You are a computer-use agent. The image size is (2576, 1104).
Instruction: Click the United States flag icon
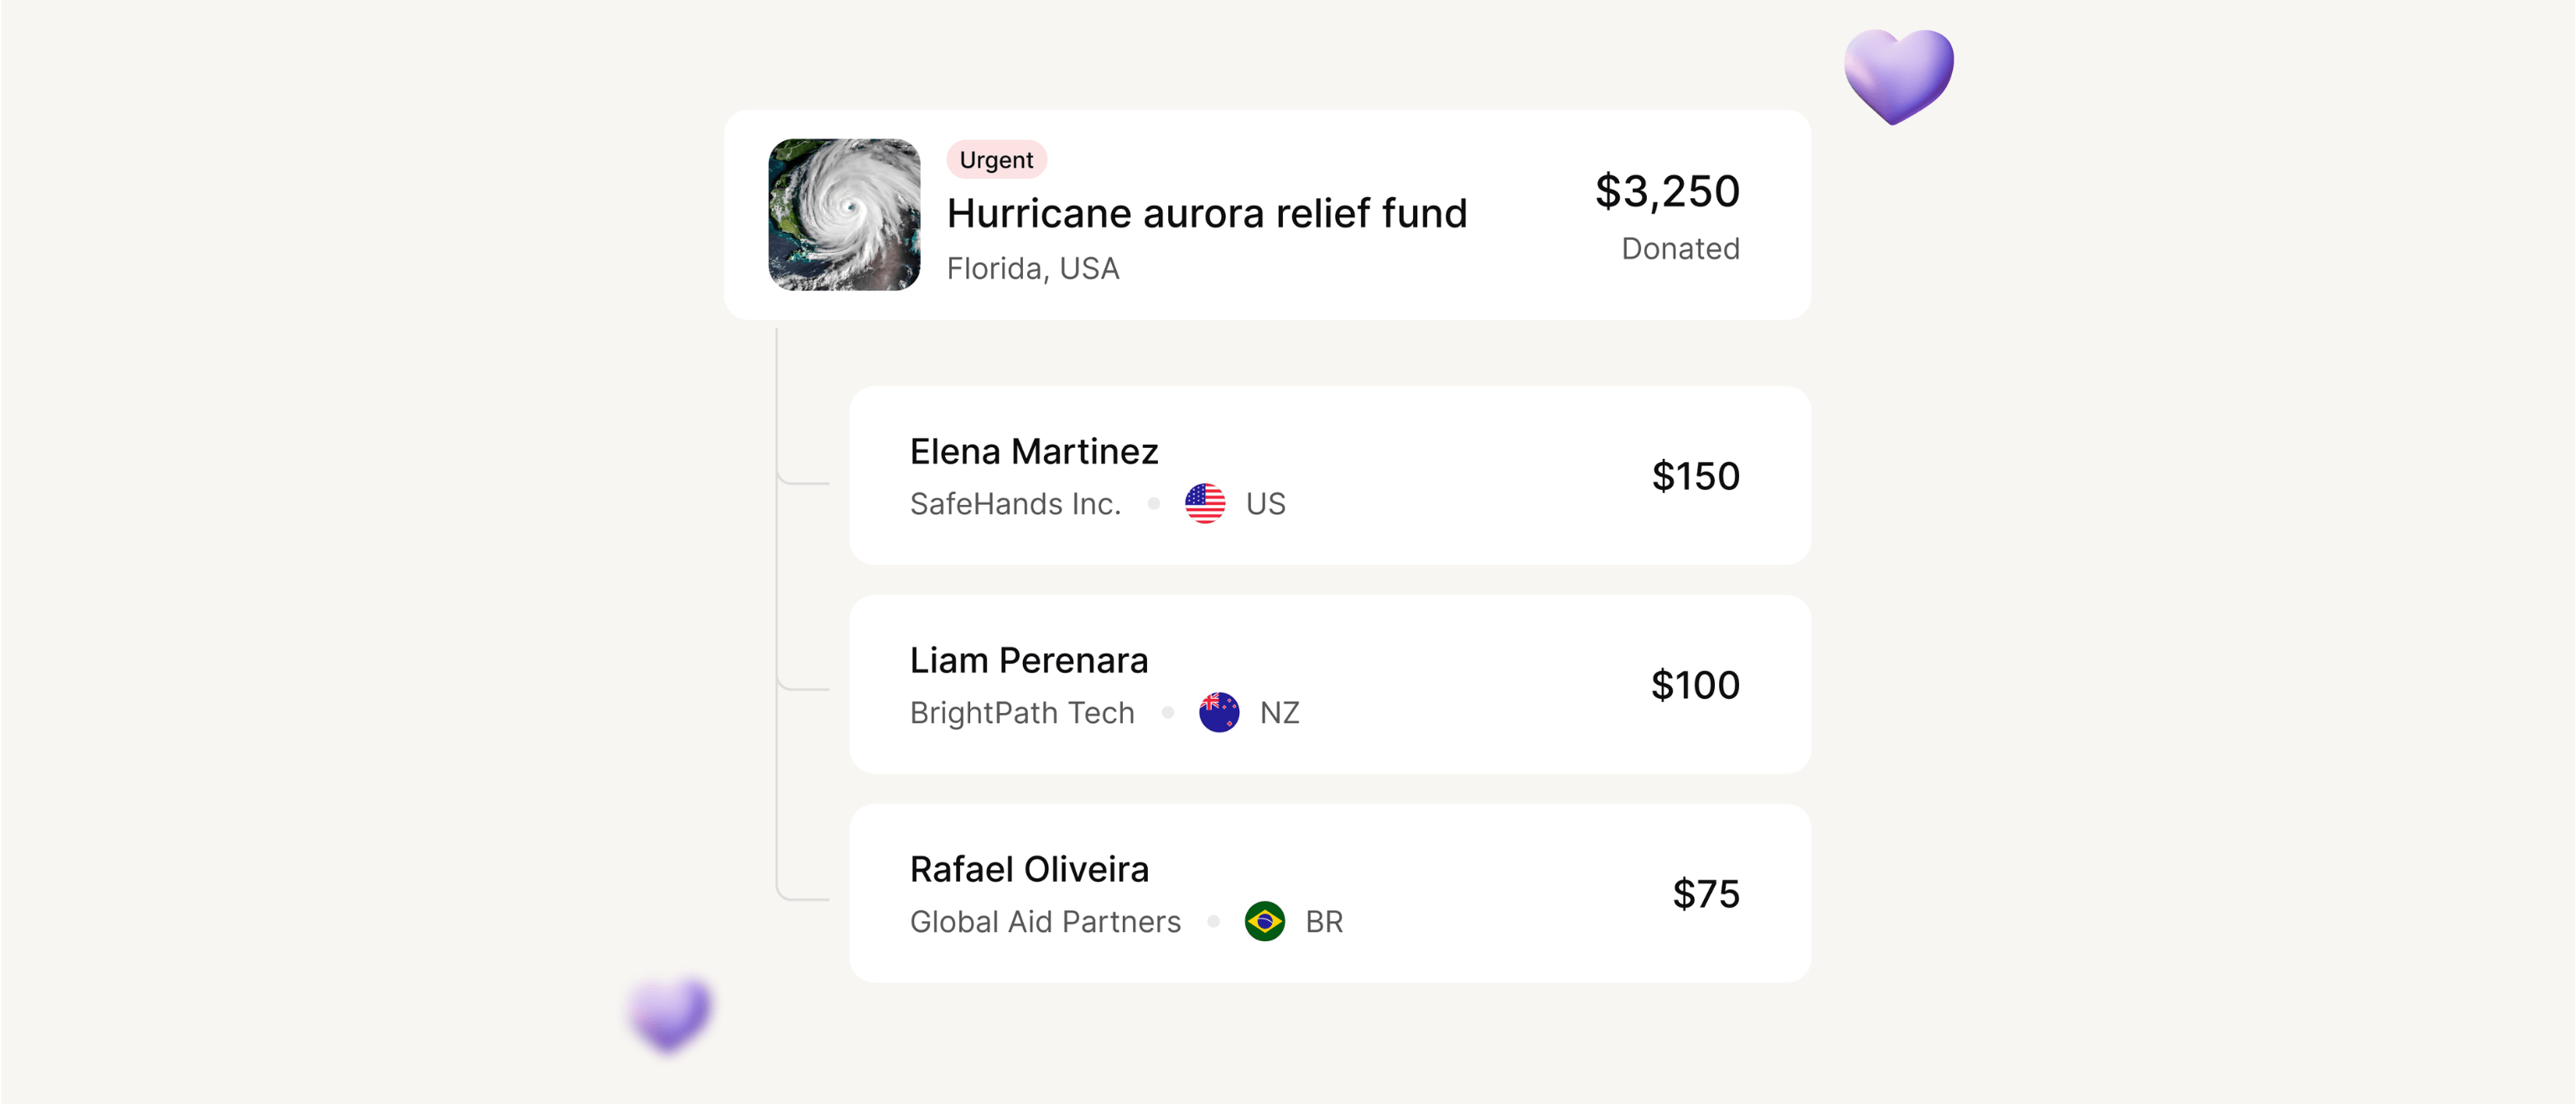point(1204,503)
